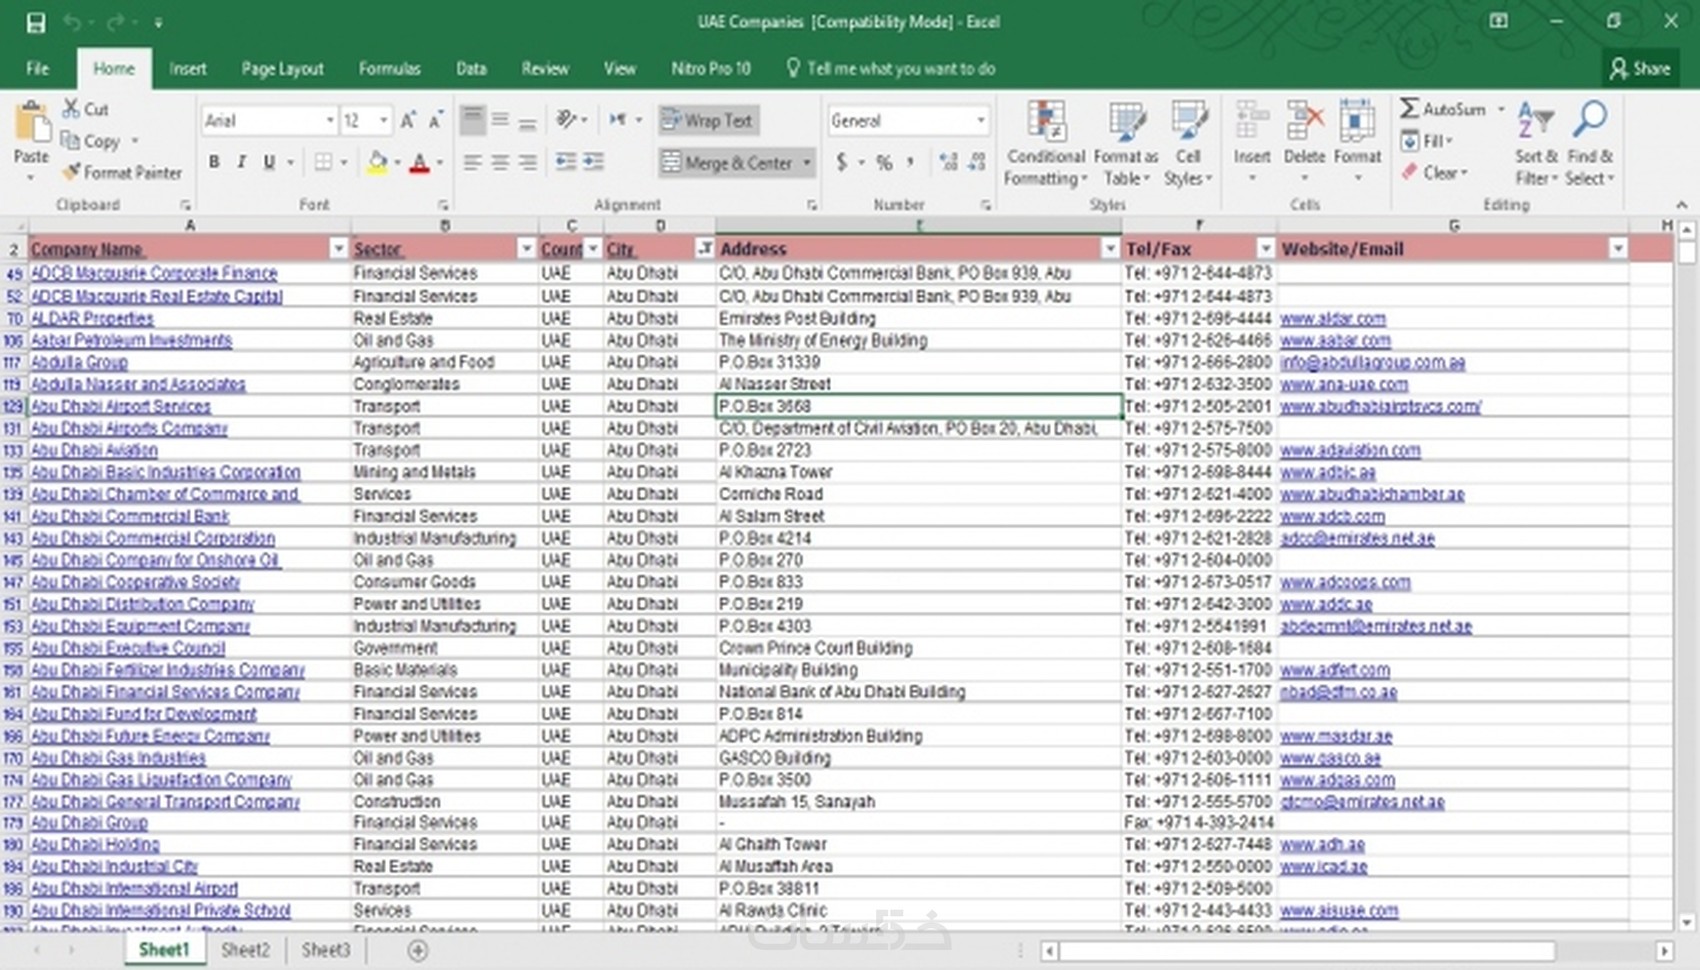This screenshot has height=970, width=1700.
Task: Open the Format as Table gallery
Action: pyautogui.click(x=1126, y=144)
